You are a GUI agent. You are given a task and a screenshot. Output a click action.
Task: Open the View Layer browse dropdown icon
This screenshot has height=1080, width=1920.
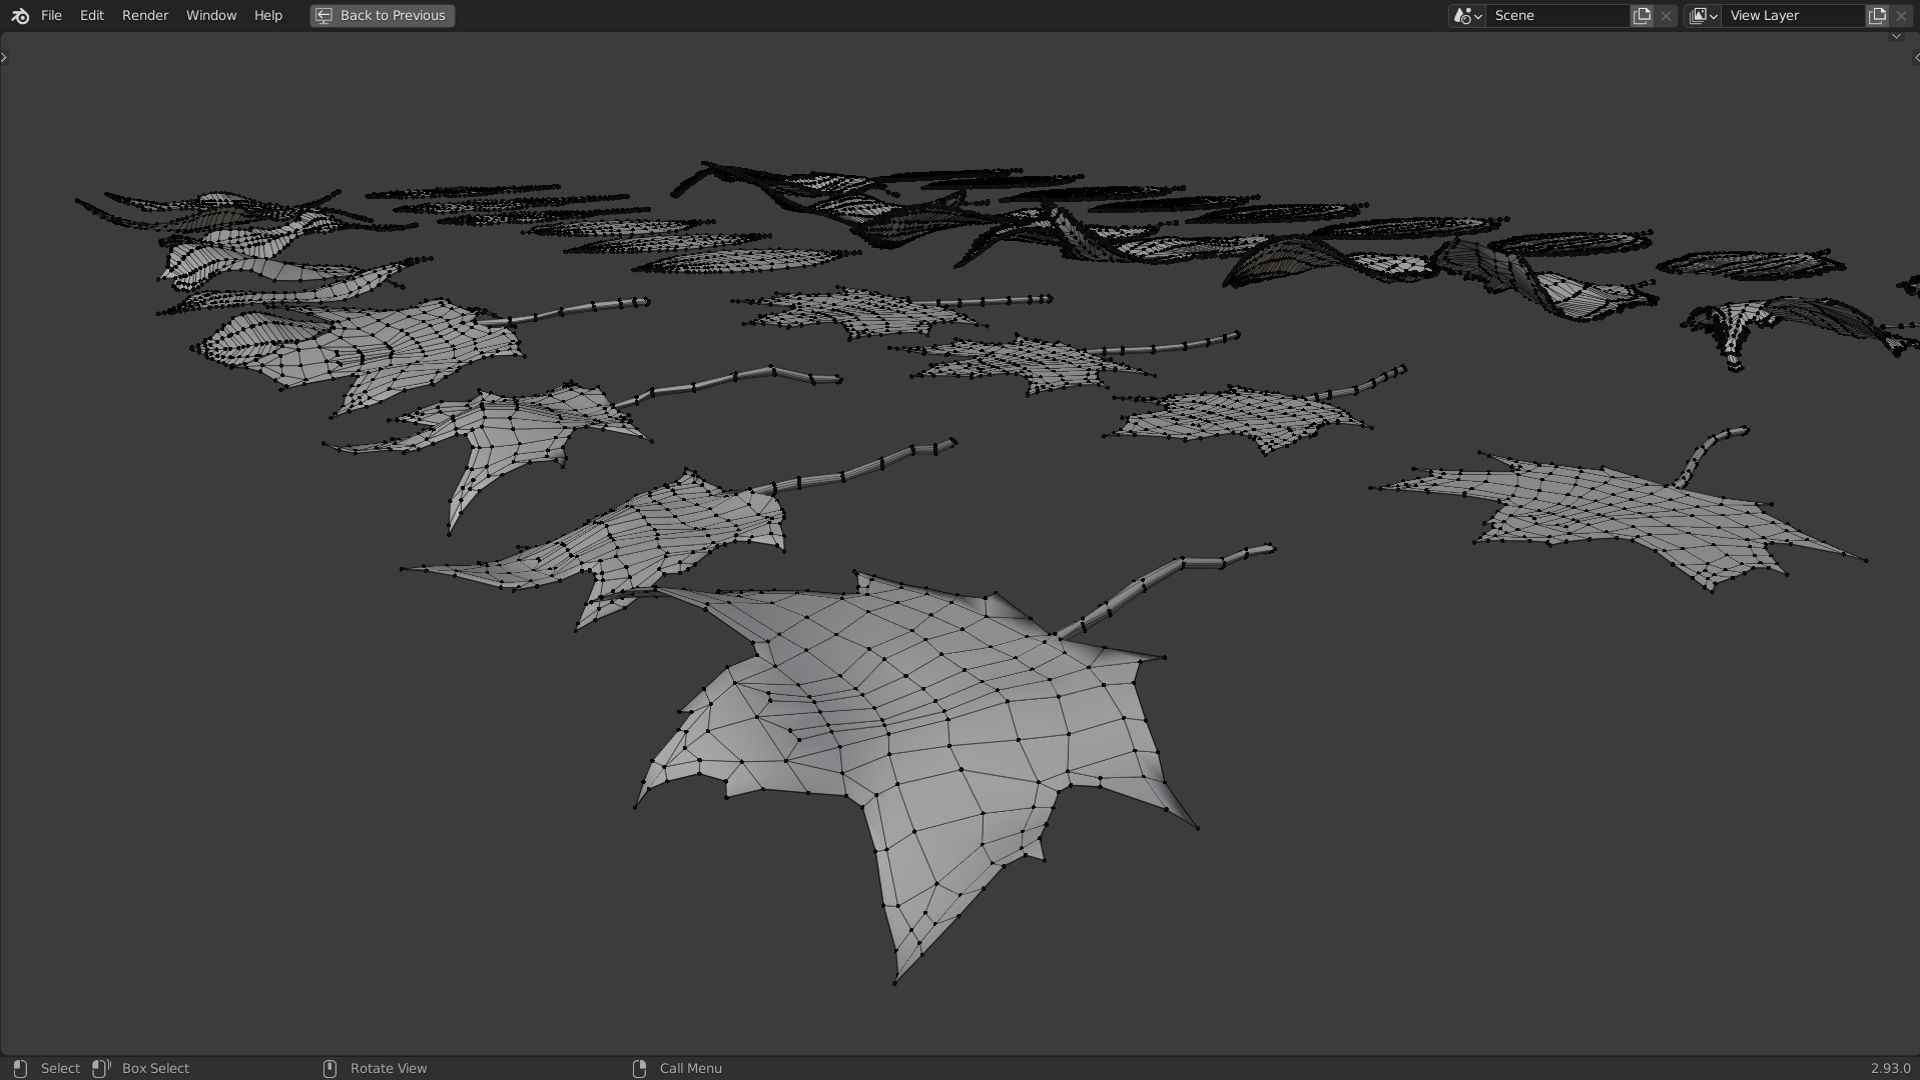pyautogui.click(x=1703, y=16)
